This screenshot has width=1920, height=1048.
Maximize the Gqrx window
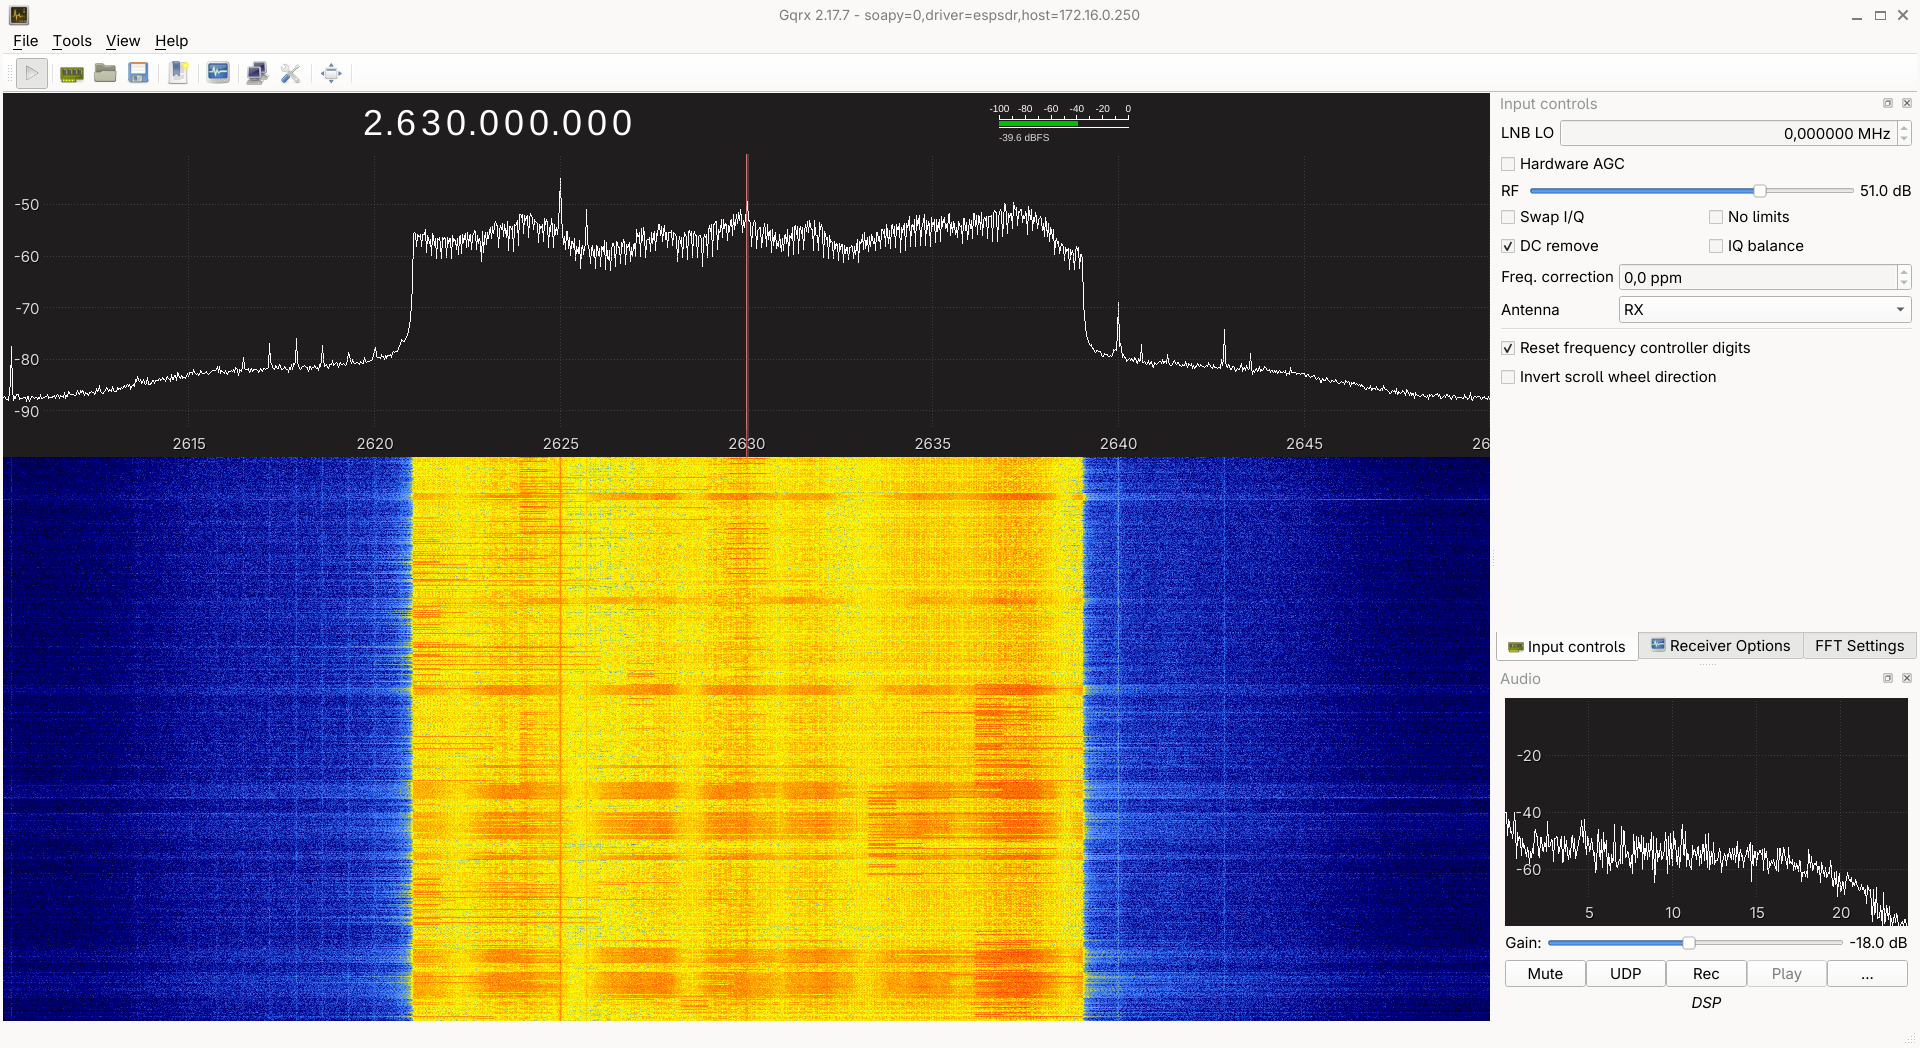click(1880, 15)
